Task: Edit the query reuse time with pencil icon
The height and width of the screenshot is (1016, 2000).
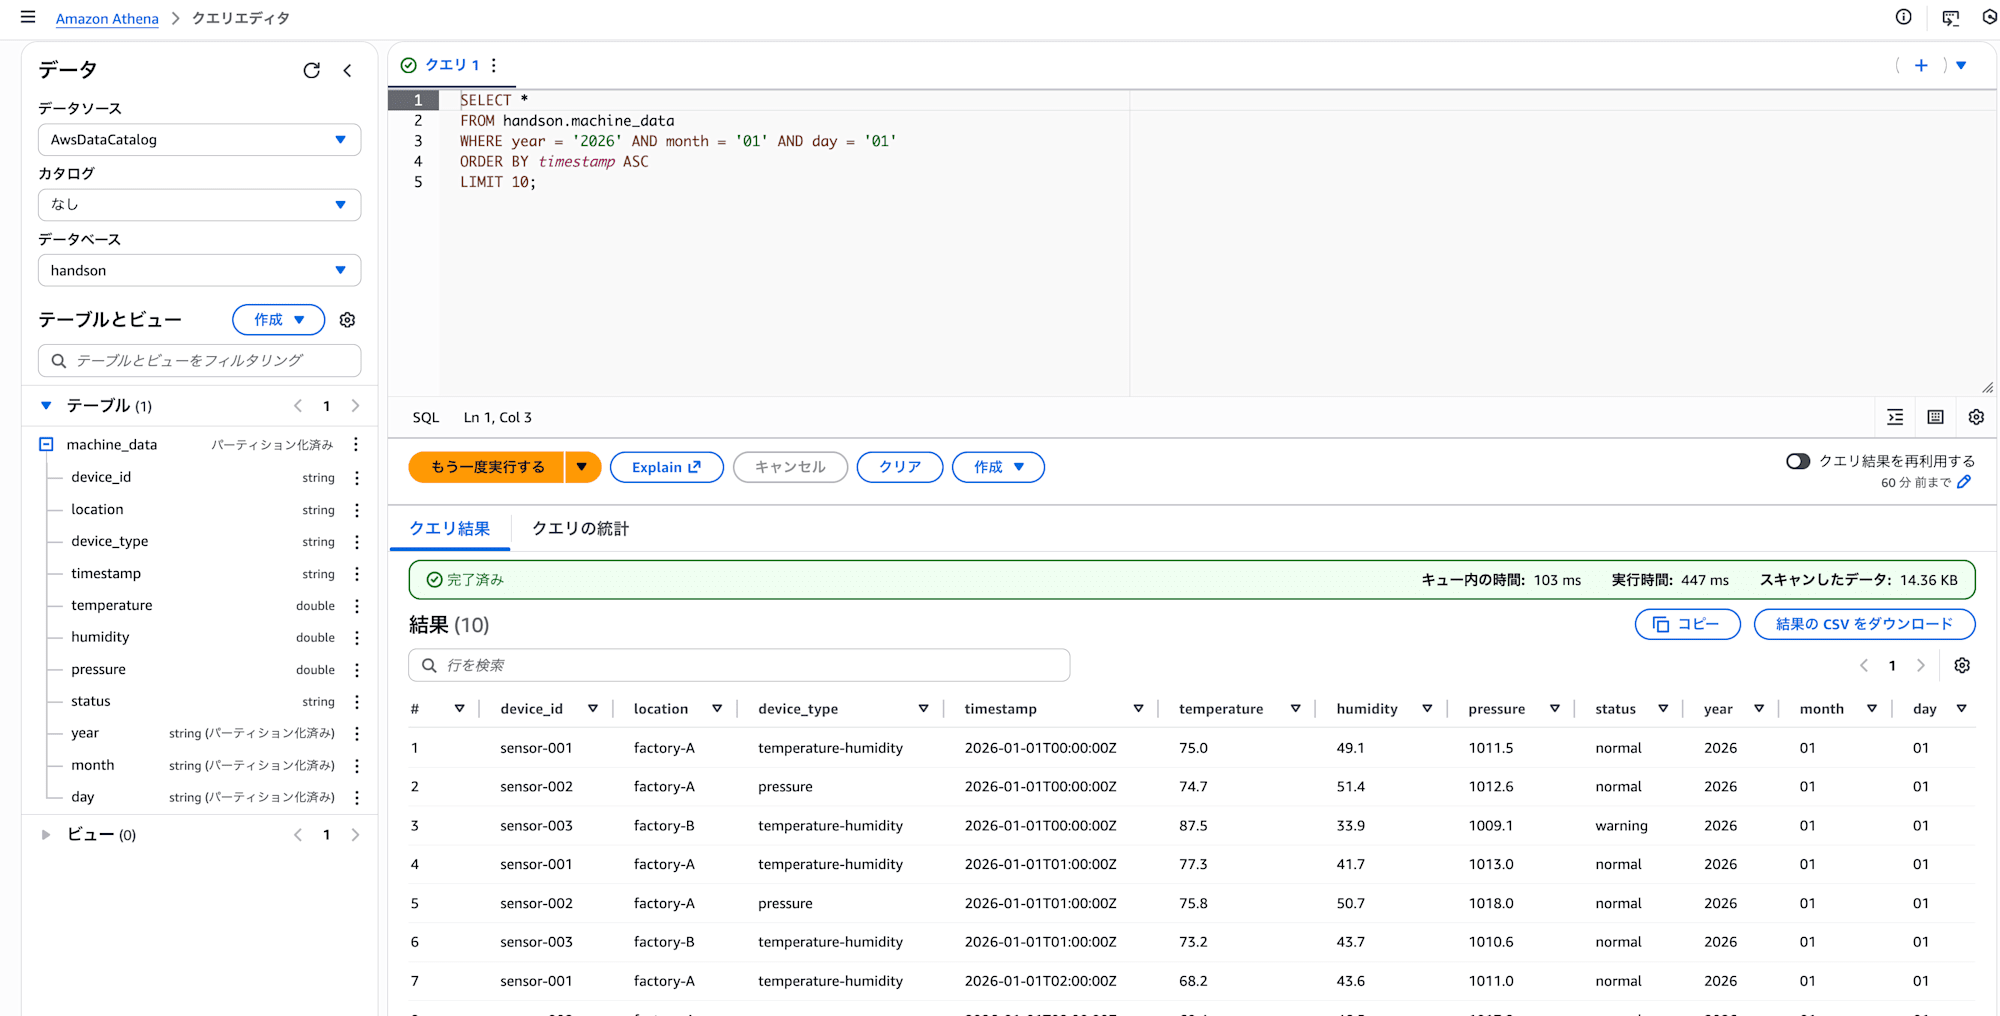Action: pos(1964,482)
